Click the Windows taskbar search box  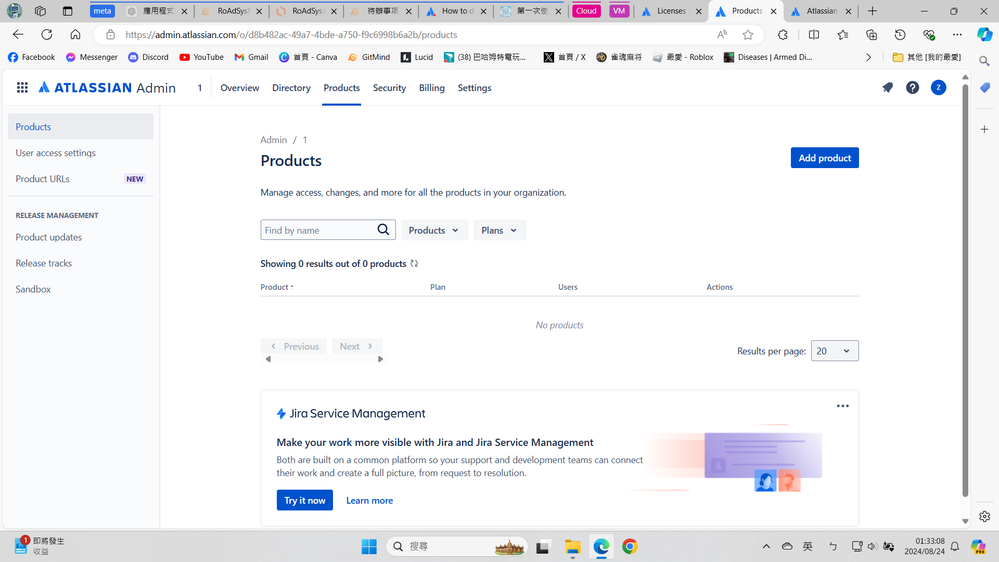[x=457, y=547]
